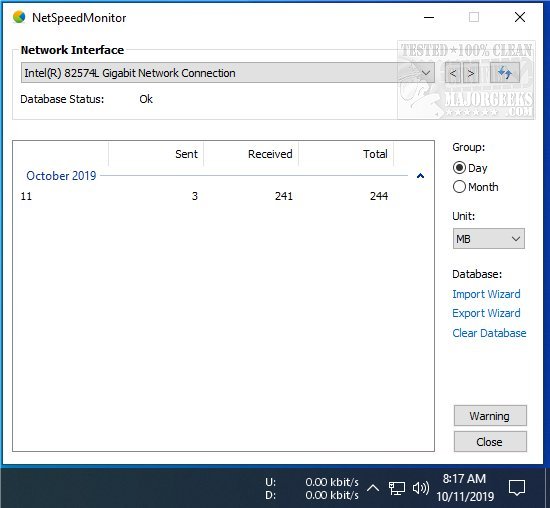Click the total value 244
The width and height of the screenshot is (550, 508).
click(x=379, y=196)
